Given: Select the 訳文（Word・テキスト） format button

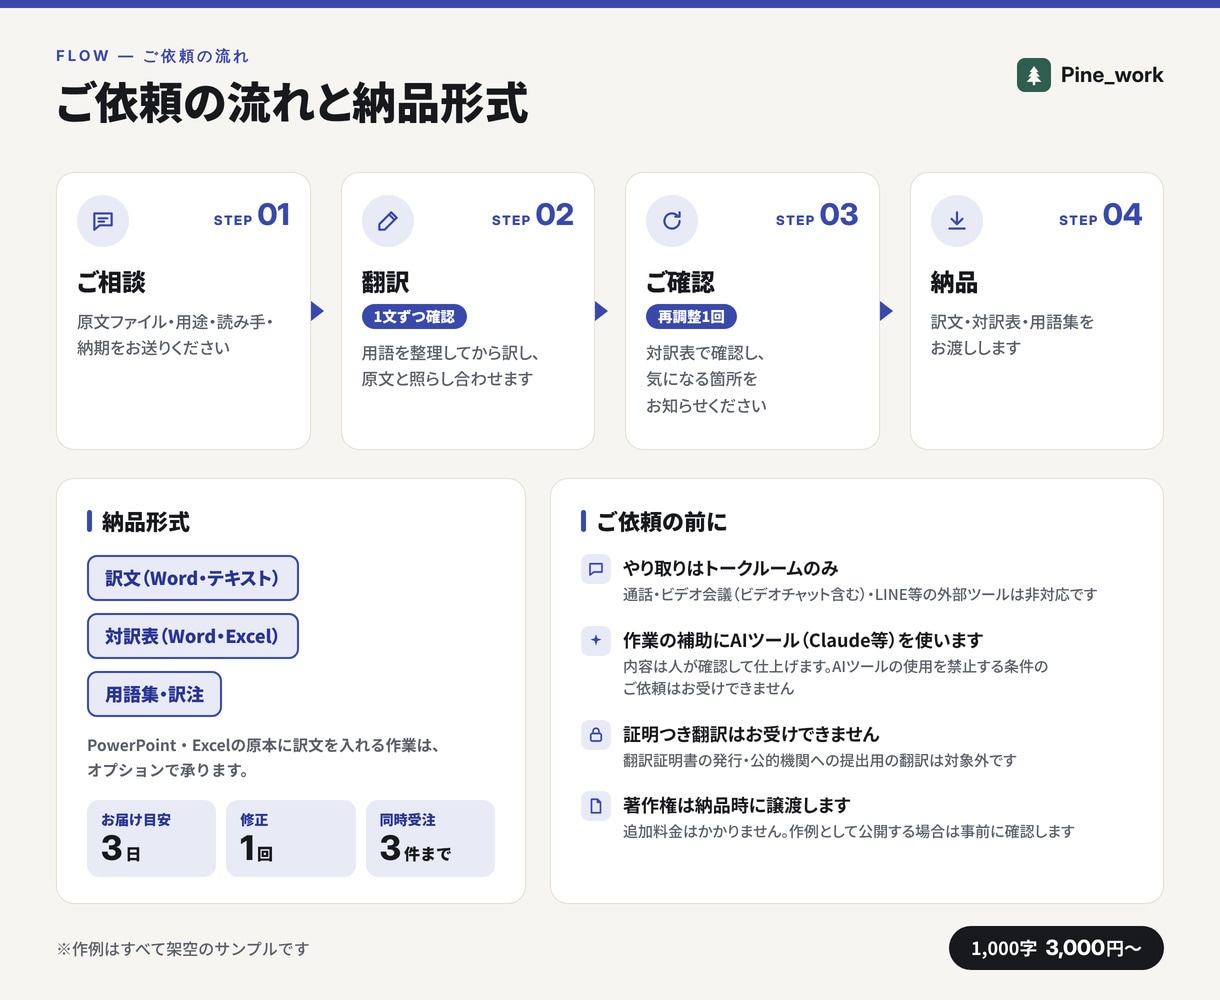Looking at the screenshot, I should pos(193,578).
